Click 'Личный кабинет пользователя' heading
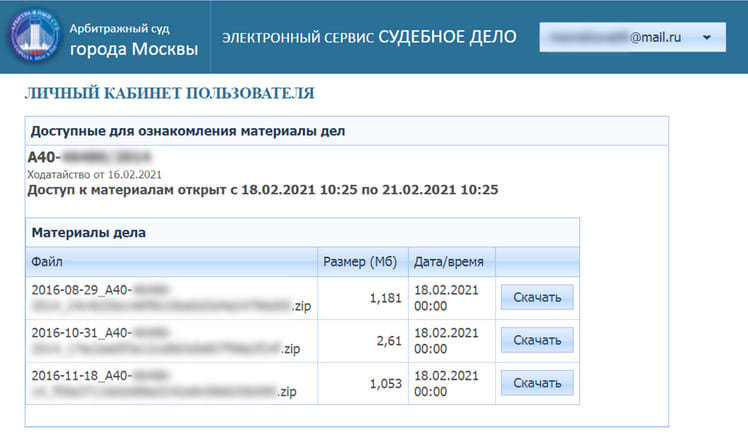 pyautogui.click(x=169, y=93)
